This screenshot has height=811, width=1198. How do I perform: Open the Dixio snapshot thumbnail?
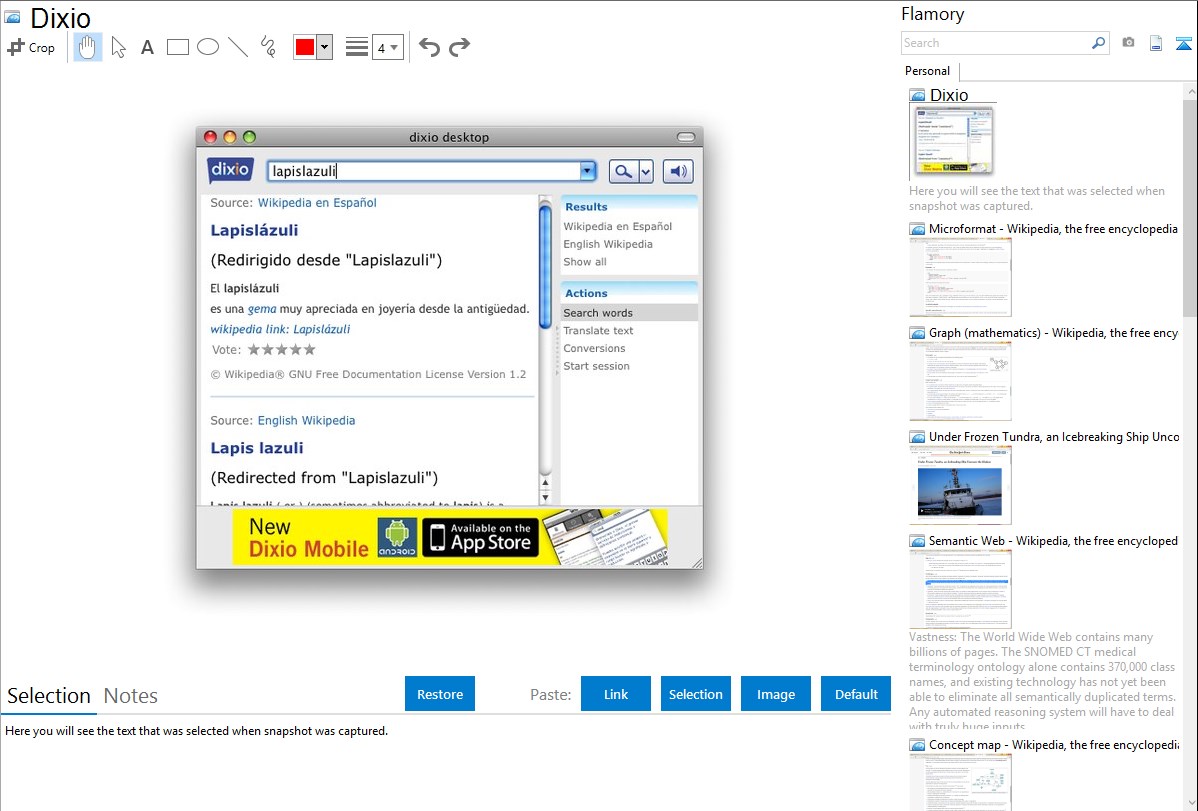952,141
